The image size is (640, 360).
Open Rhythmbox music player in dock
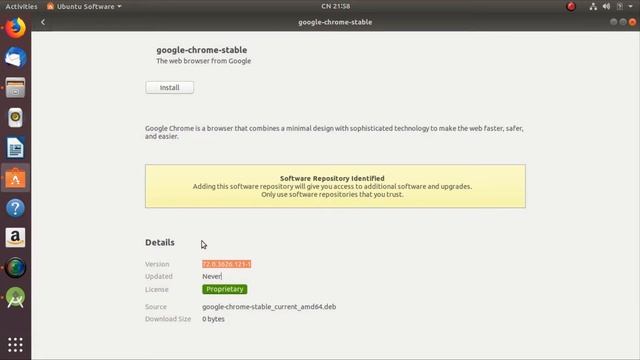point(16,118)
